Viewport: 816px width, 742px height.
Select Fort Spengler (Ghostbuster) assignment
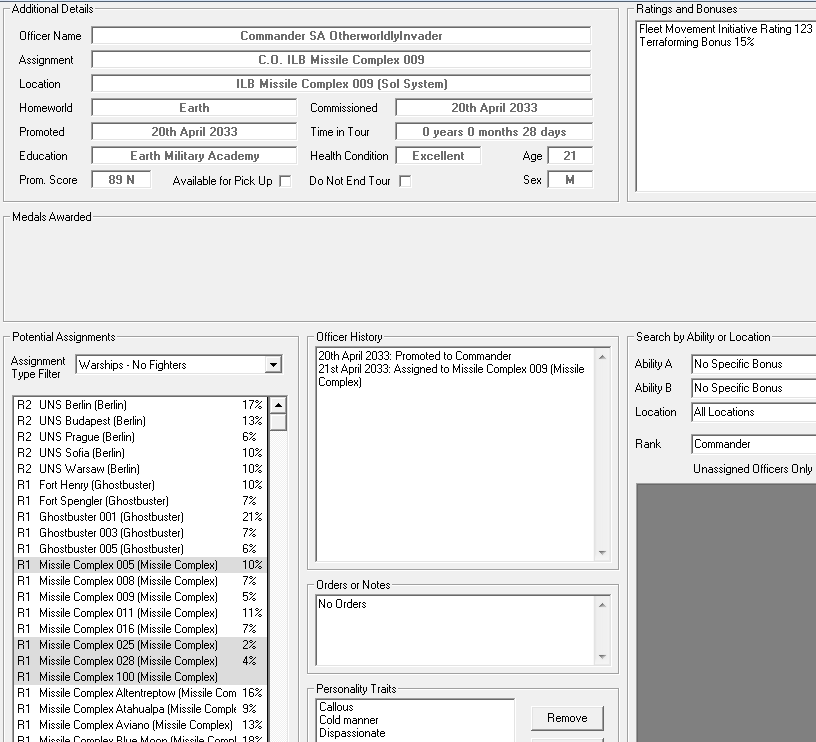click(x=140, y=501)
